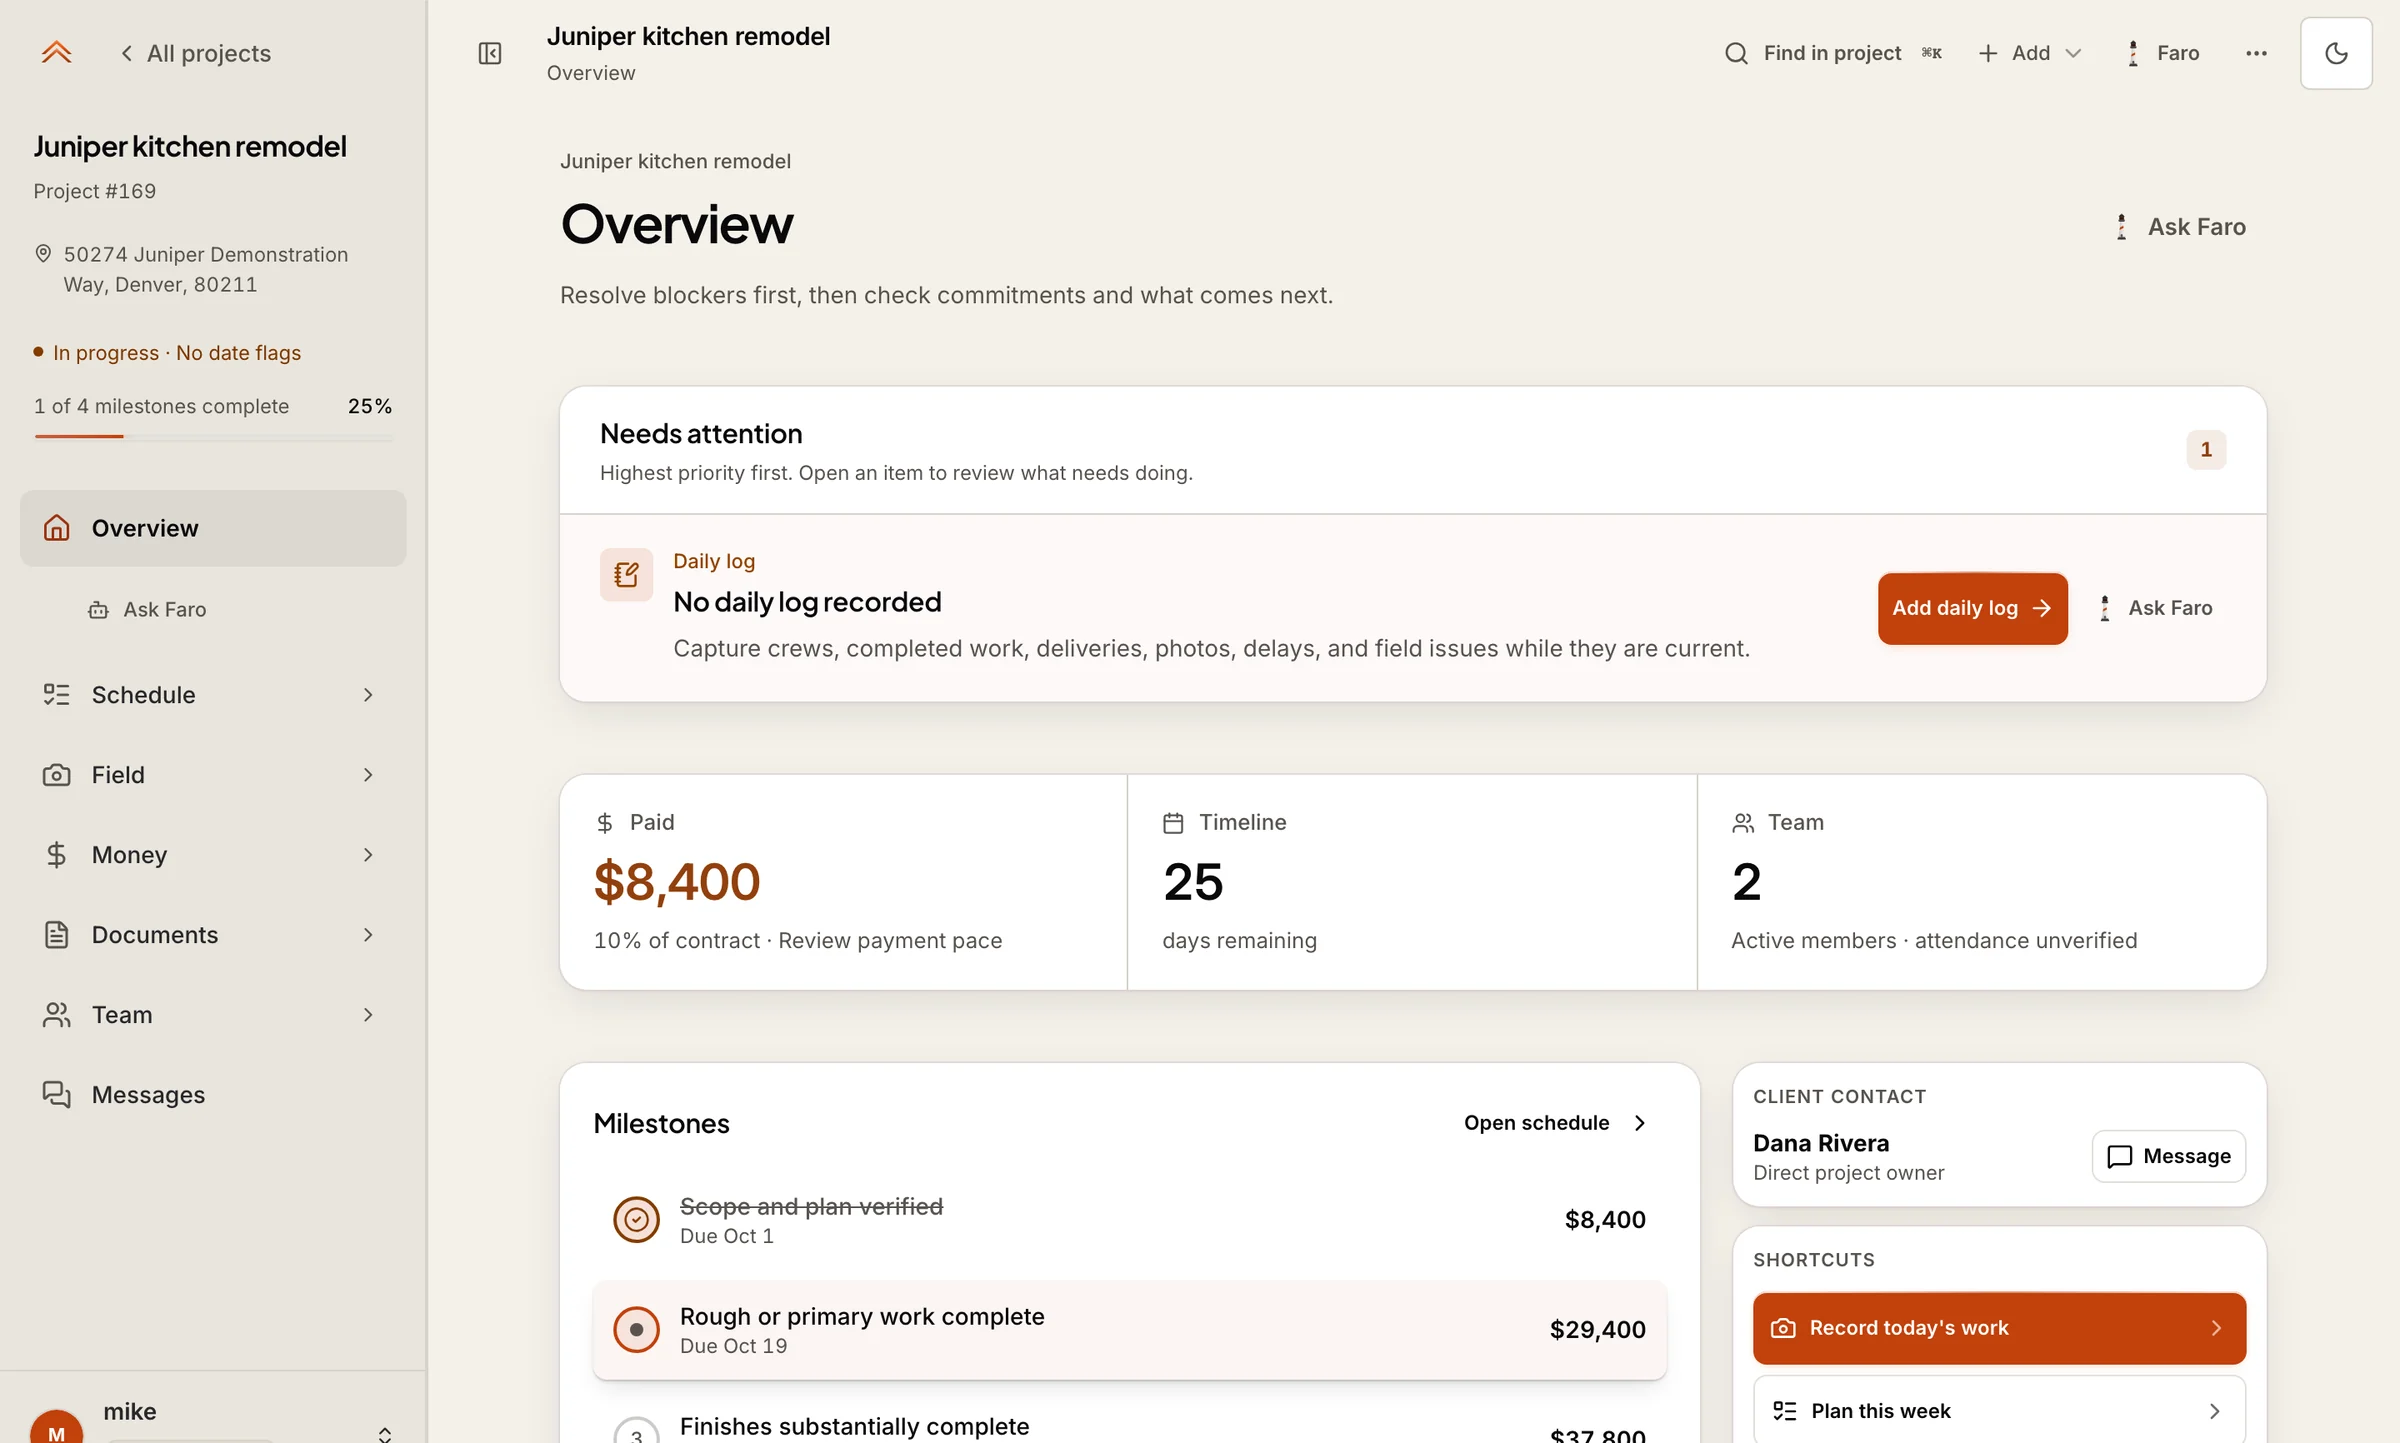Click the orange app logo icon
This screenshot has height=1443, width=2400.
(56, 52)
